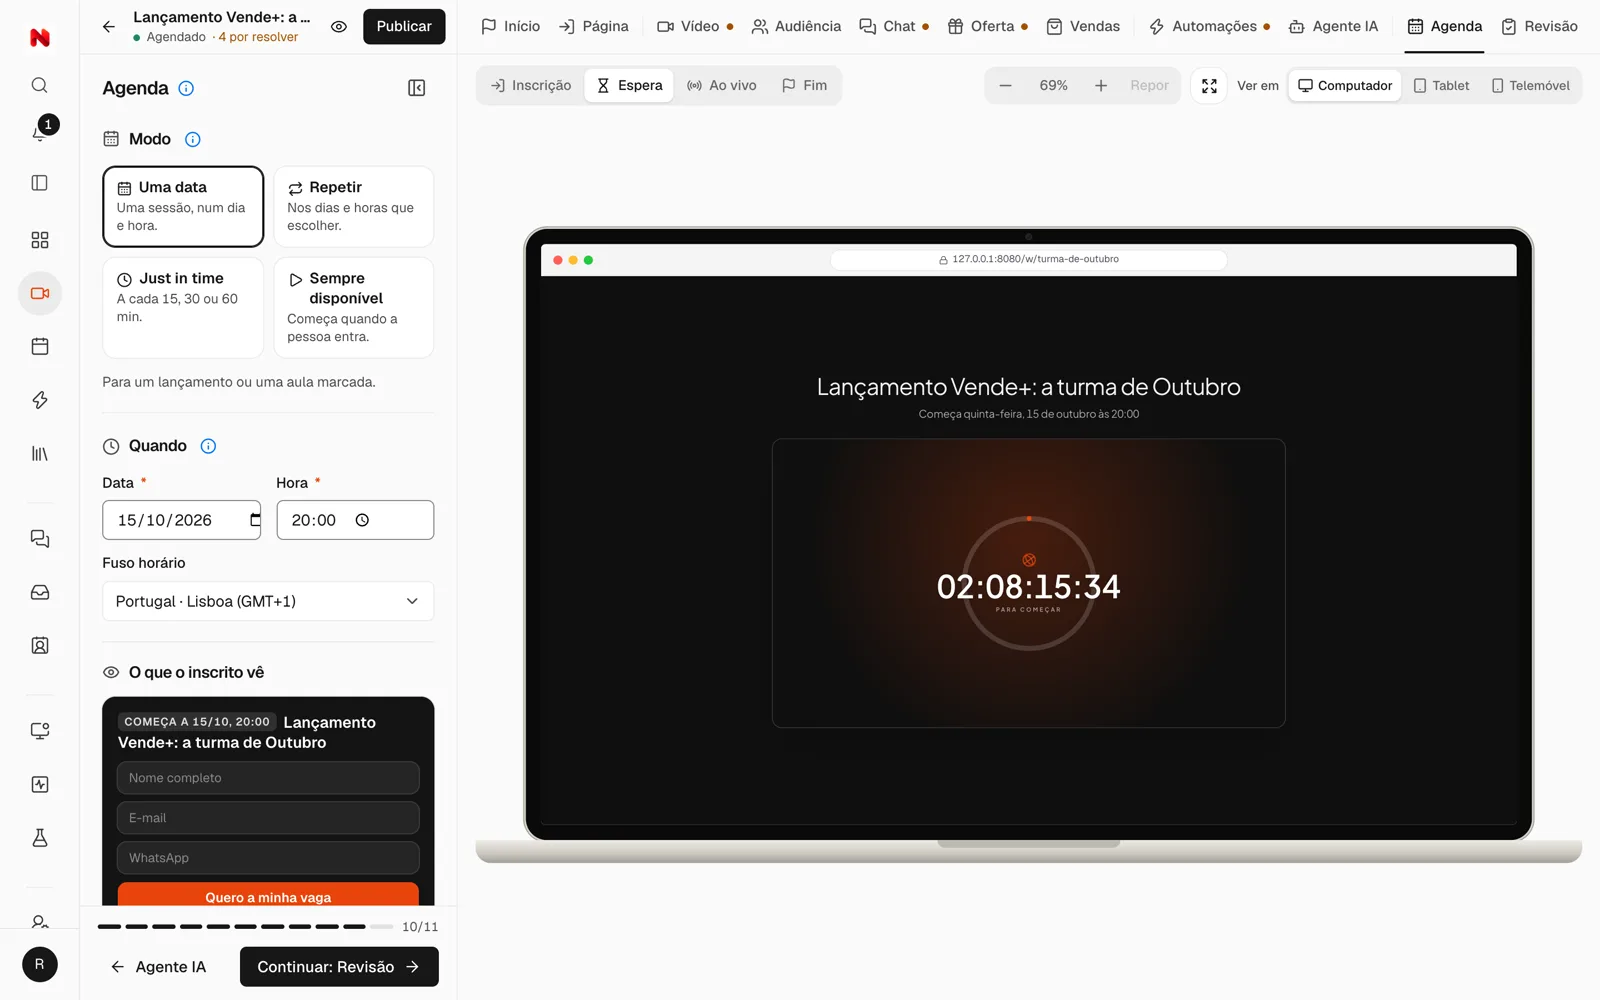Switch to the Revisão tab
The height and width of the screenshot is (1000, 1600).
click(1539, 26)
